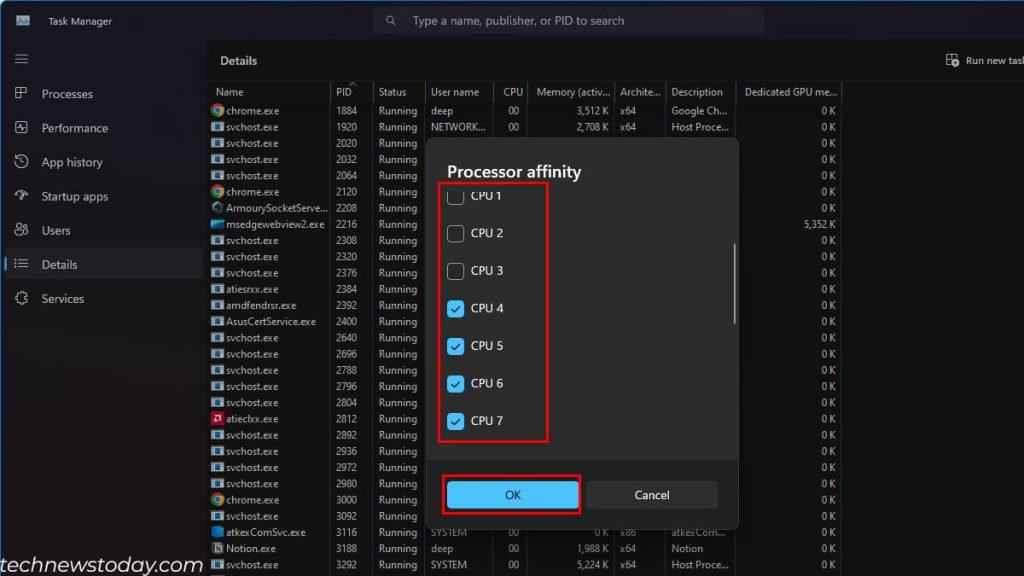Dismiss the dialog with Cancel
The image size is (1024, 576).
[651, 494]
